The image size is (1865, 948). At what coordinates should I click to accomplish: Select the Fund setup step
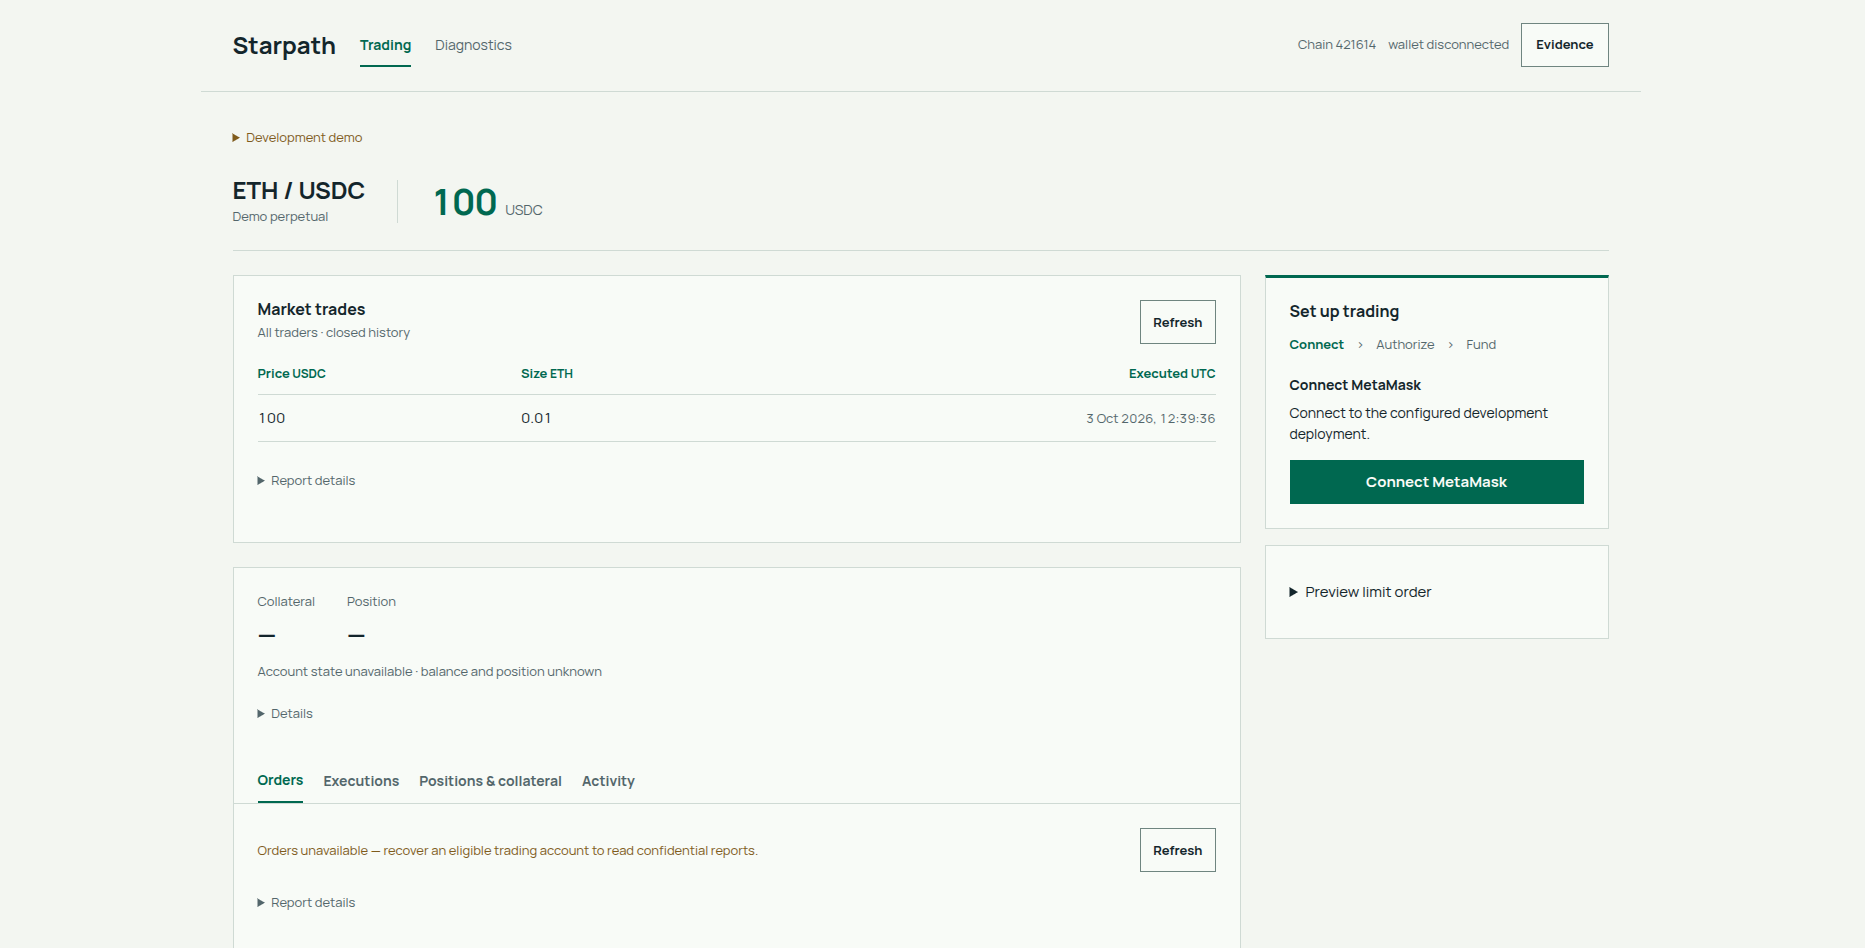tap(1481, 345)
